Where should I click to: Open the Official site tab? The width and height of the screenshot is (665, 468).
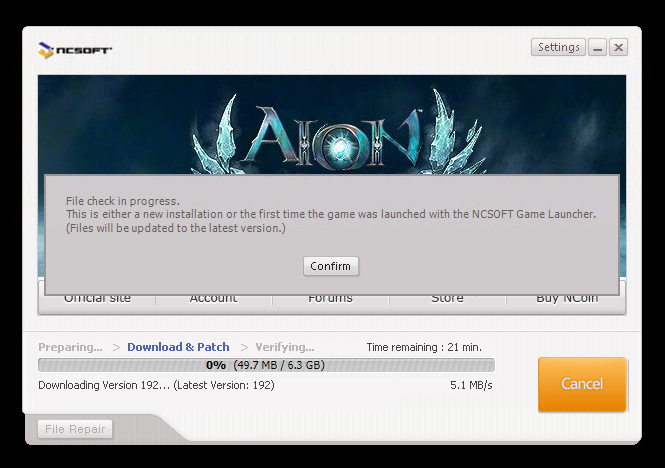tap(97, 299)
